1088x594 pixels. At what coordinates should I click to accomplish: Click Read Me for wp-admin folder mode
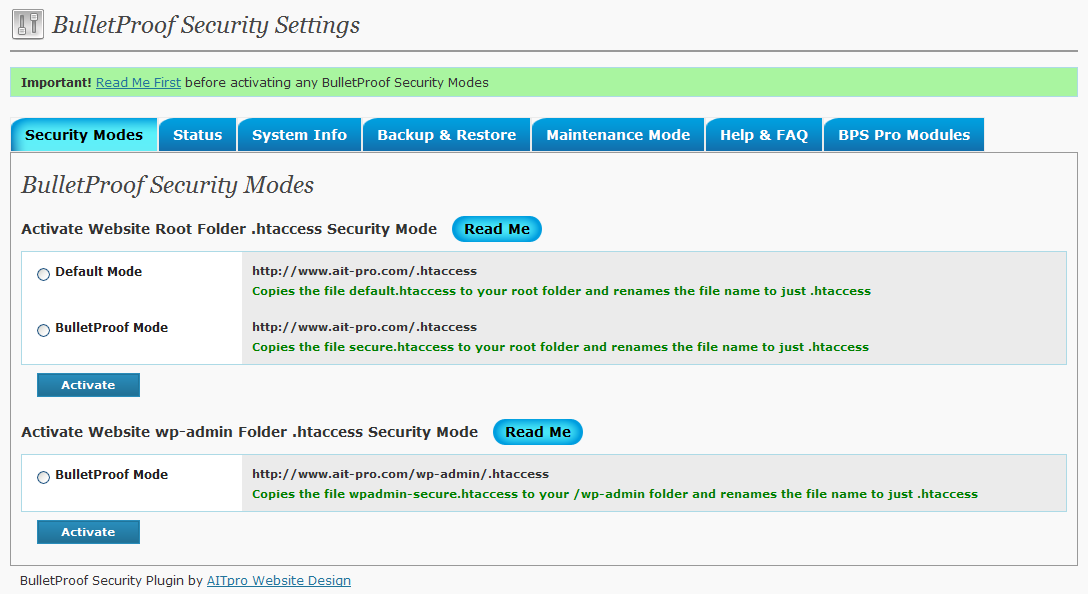click(x=538, y=432)
